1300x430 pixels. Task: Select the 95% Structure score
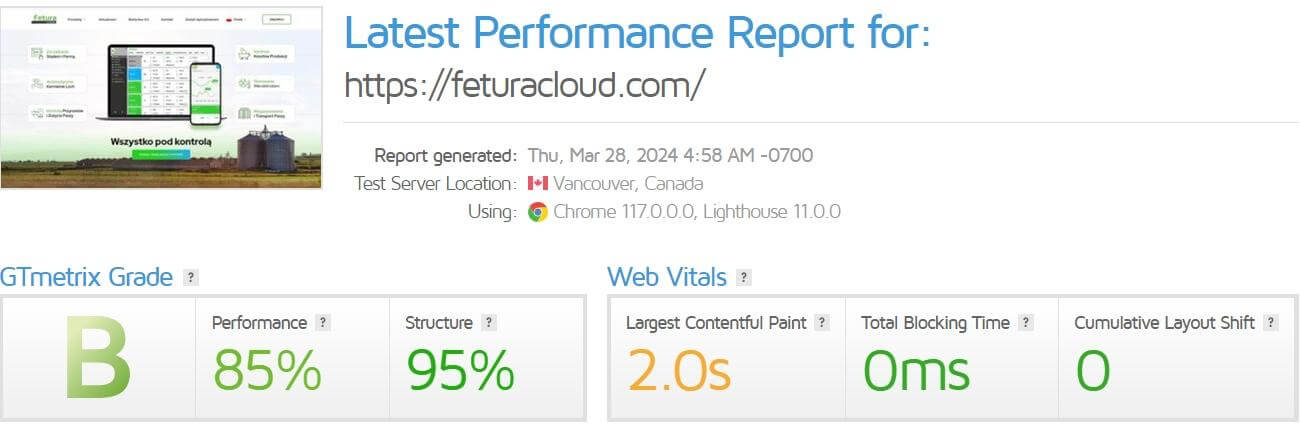click(460, 371)
